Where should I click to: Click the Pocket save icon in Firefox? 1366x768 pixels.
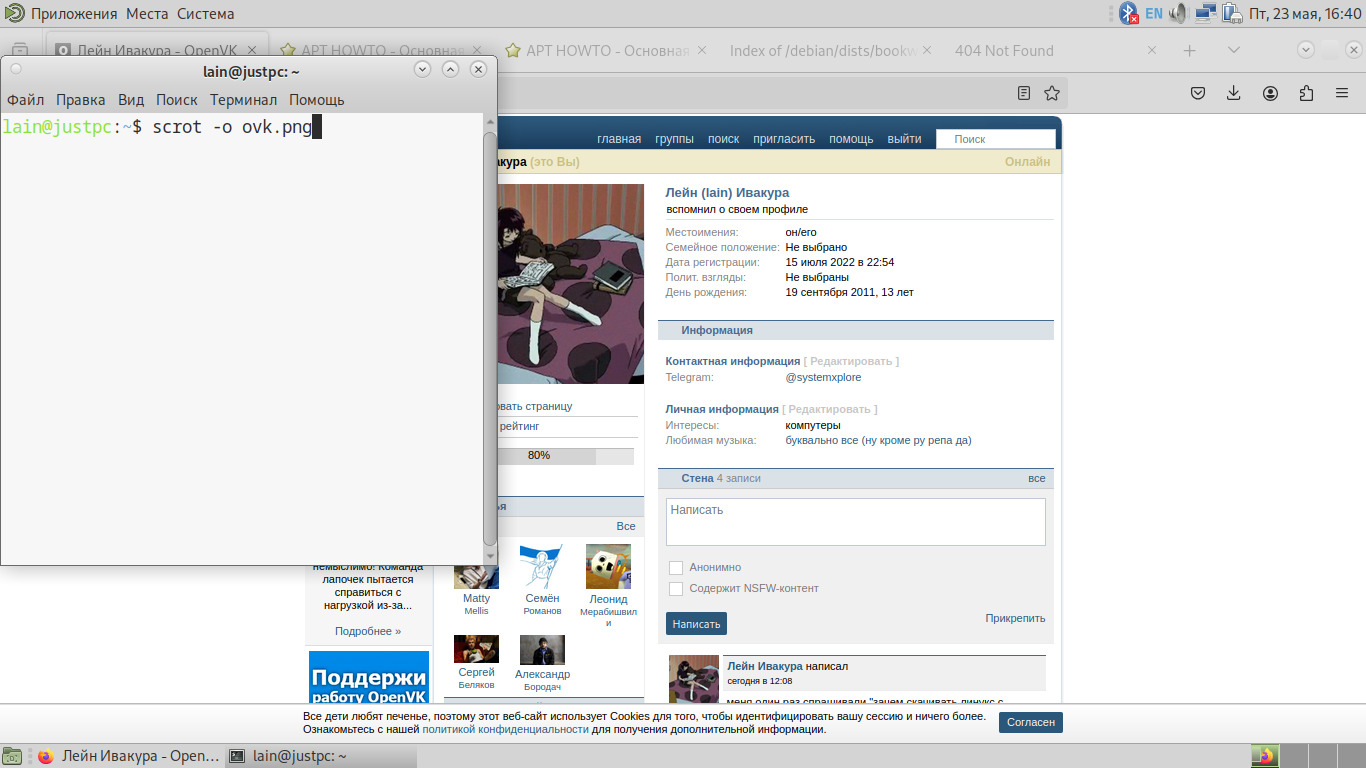click(1198, 93)
